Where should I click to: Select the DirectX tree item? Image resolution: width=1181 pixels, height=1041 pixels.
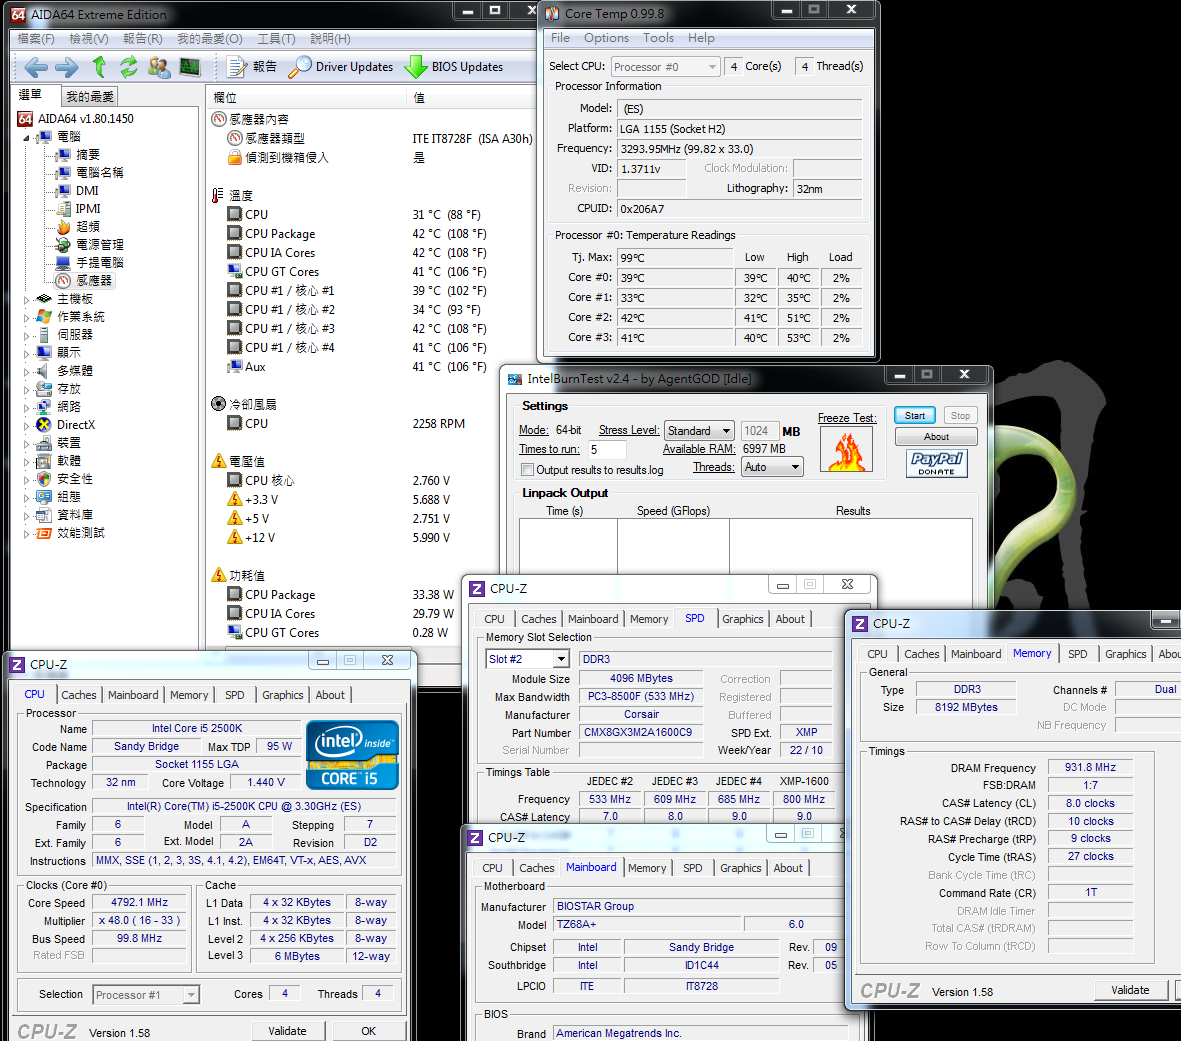[x=66, y=425]
